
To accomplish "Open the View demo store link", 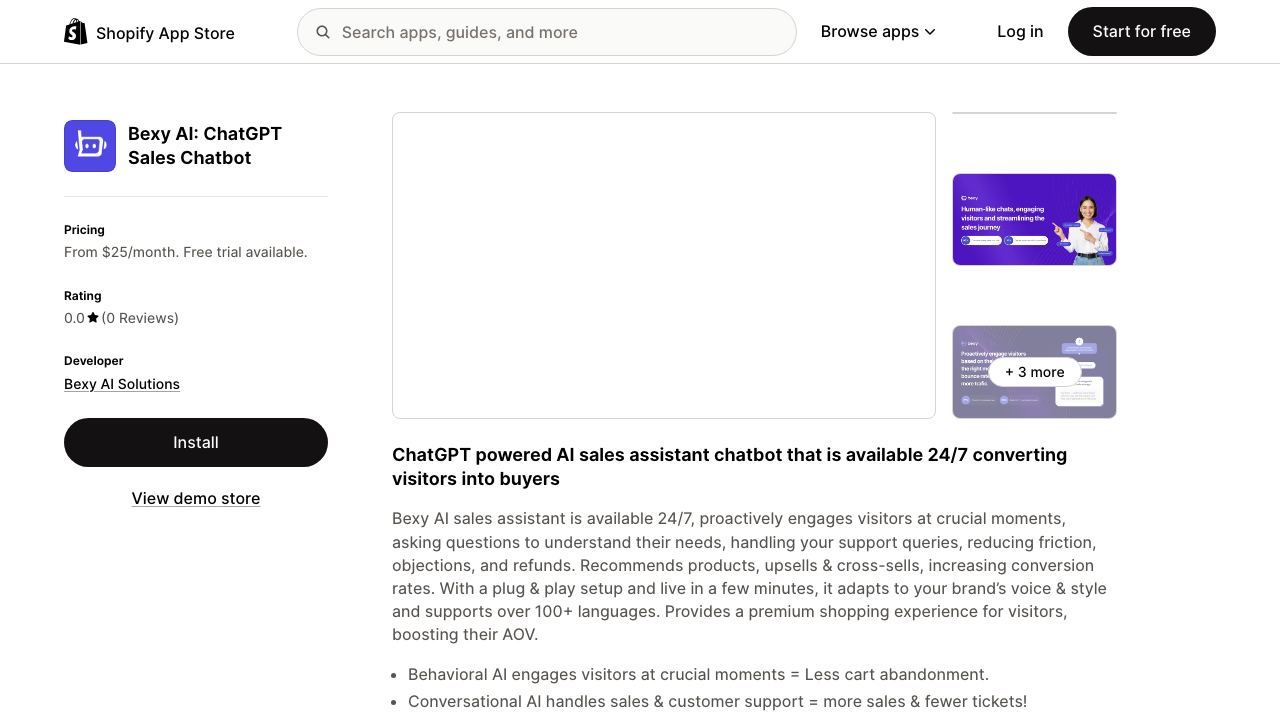I will [196, 498].
